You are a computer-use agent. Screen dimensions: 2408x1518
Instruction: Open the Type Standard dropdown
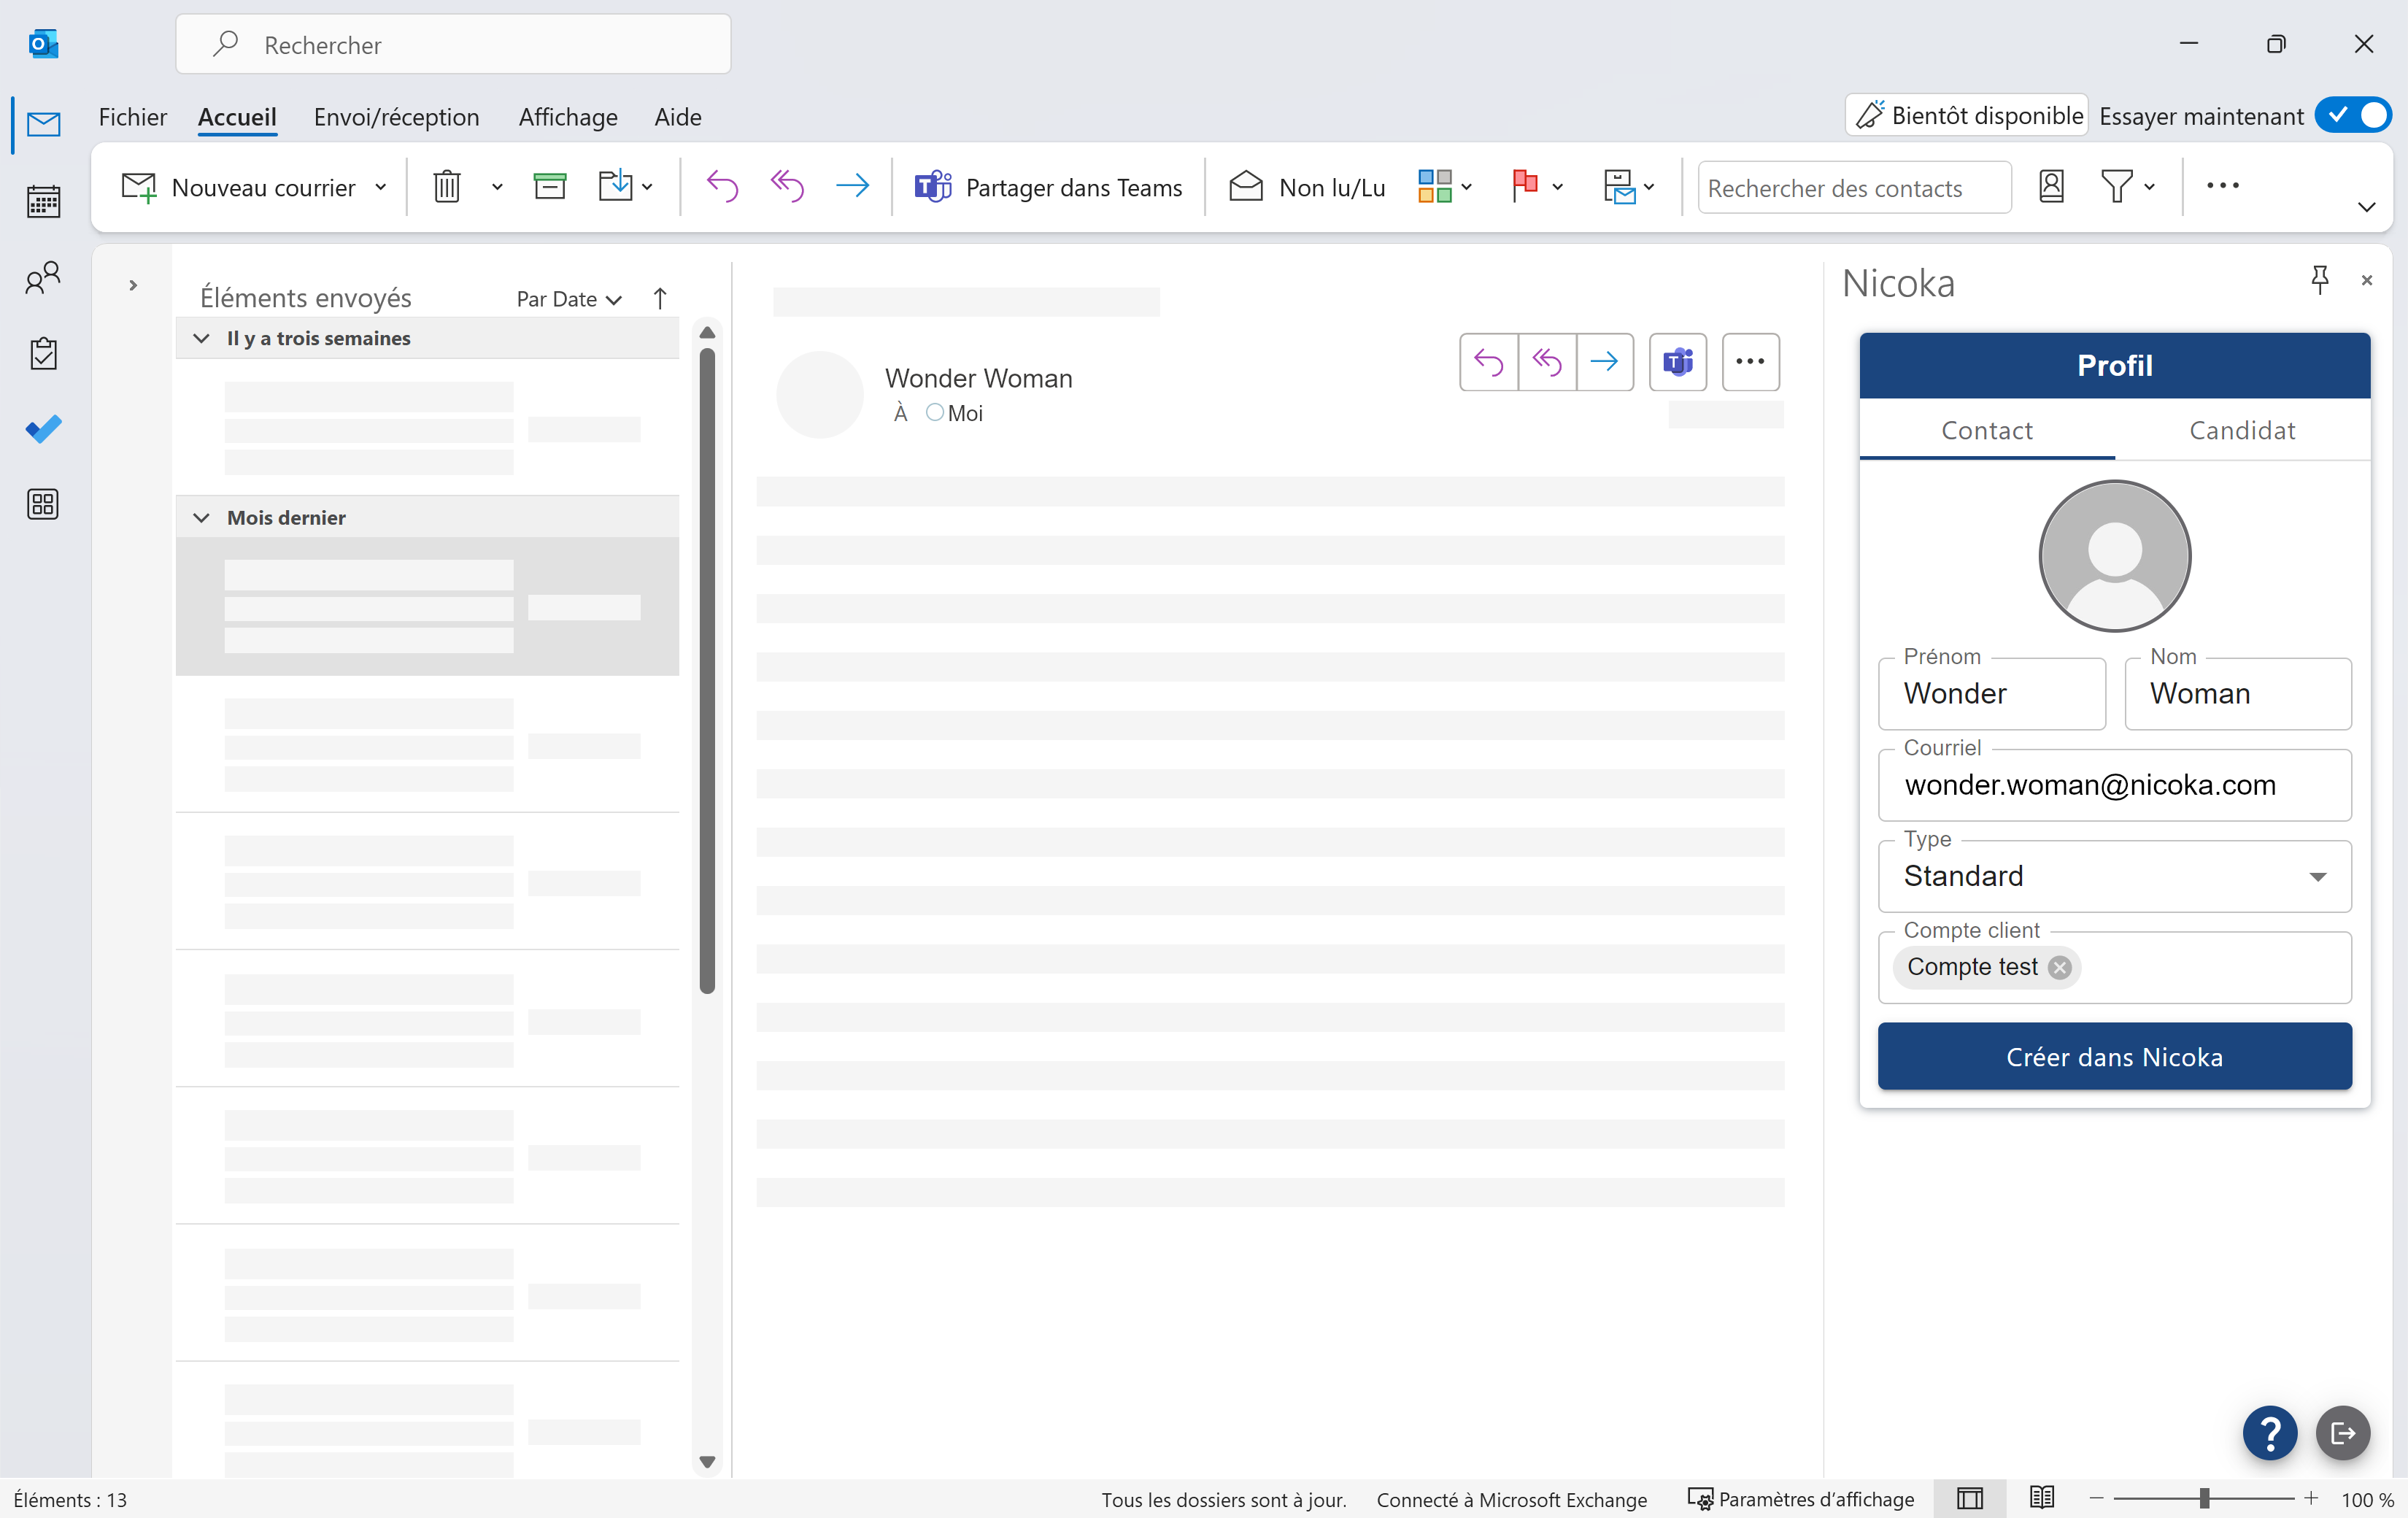tap(2114, 876)
